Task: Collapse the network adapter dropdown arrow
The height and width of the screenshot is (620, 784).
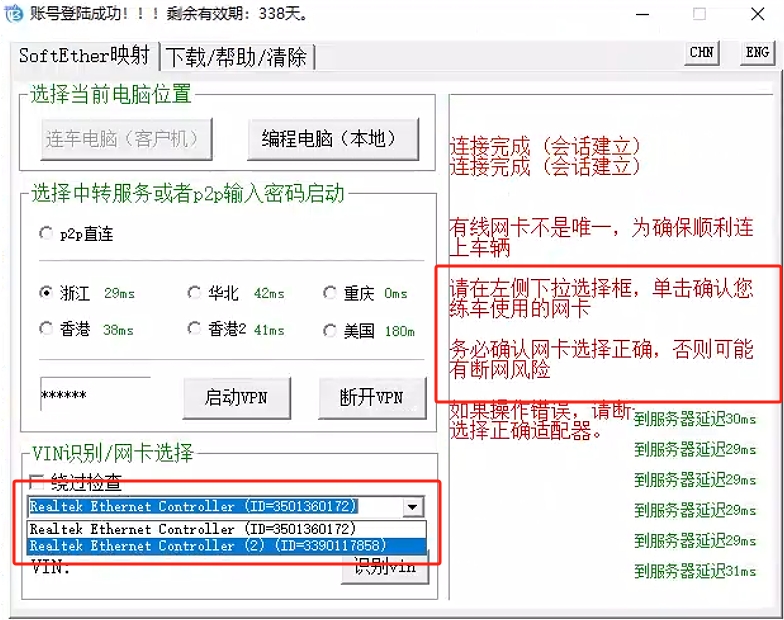Action: [413, 507]
